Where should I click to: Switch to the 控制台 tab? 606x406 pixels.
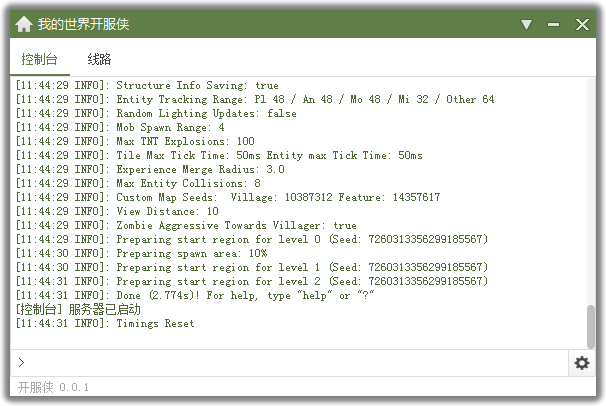pos(39,59)
